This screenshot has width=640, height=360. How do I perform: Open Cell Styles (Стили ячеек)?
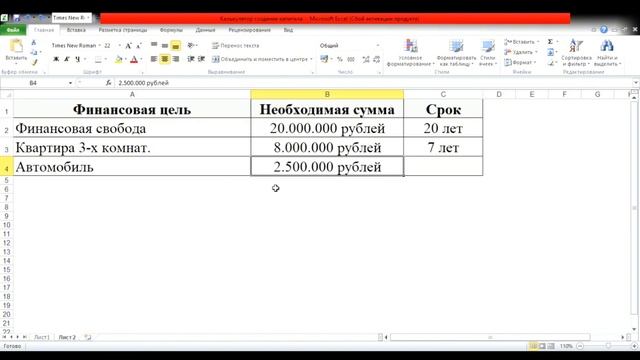pyautogui.click(x=488, y=53)
